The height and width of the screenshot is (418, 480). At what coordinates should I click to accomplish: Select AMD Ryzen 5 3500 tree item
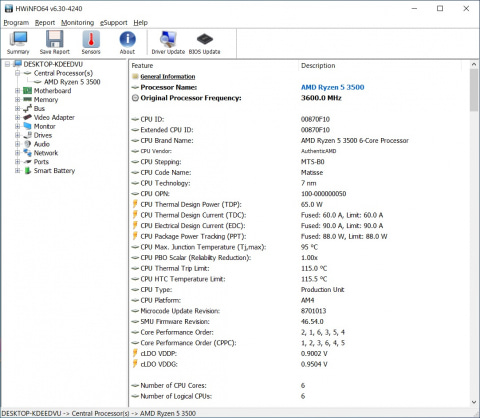pos(72,82)
